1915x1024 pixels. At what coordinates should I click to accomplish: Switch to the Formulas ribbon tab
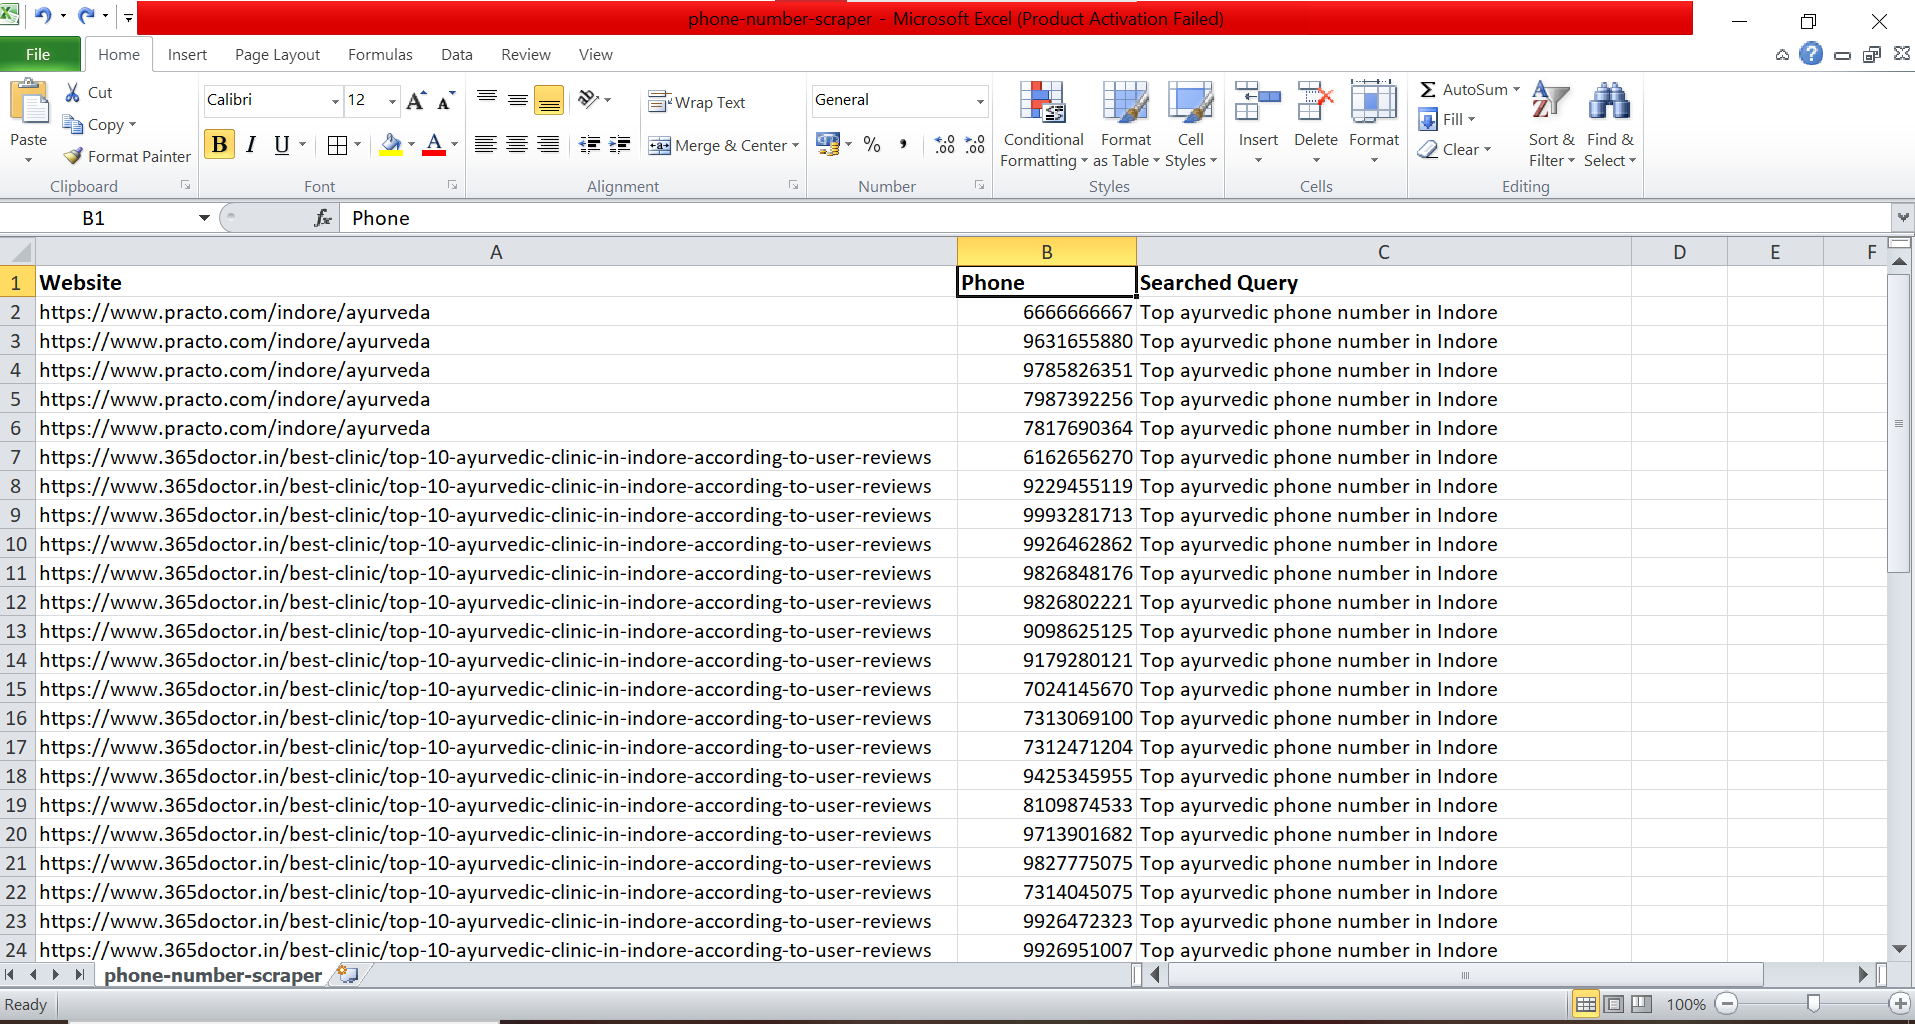tap(380, 54)
